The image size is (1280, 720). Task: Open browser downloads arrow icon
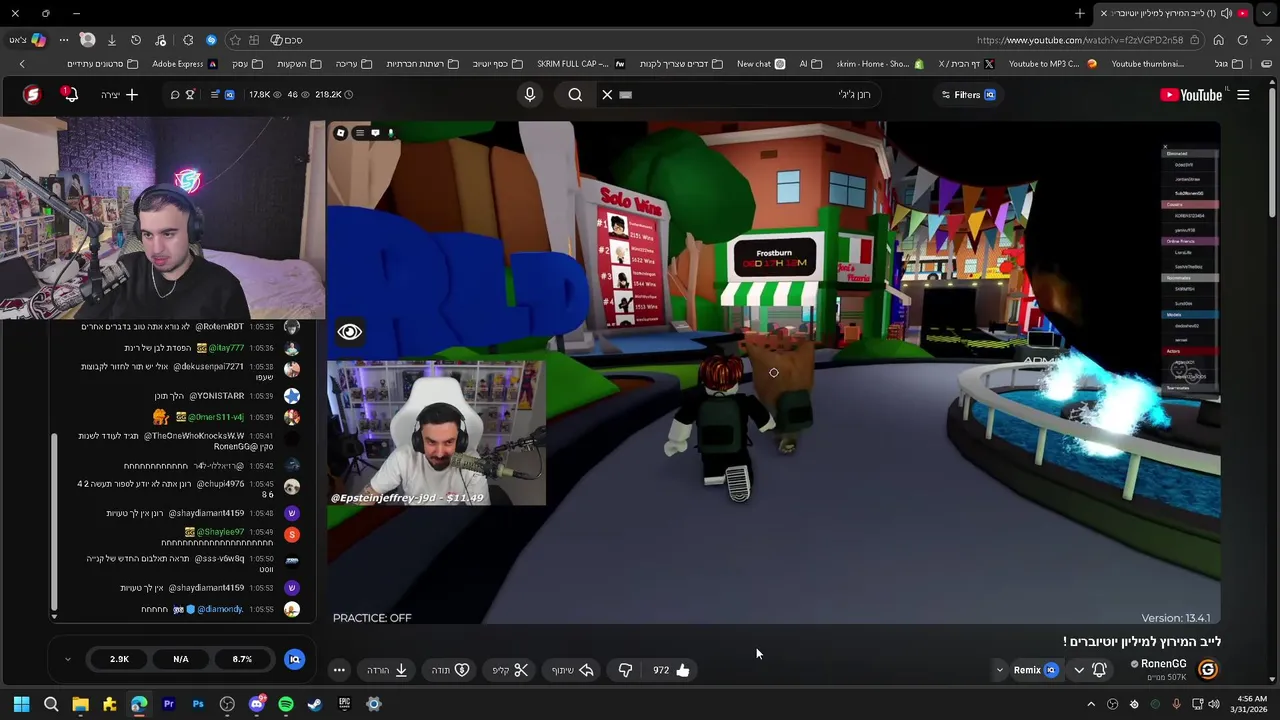point(111,40)
